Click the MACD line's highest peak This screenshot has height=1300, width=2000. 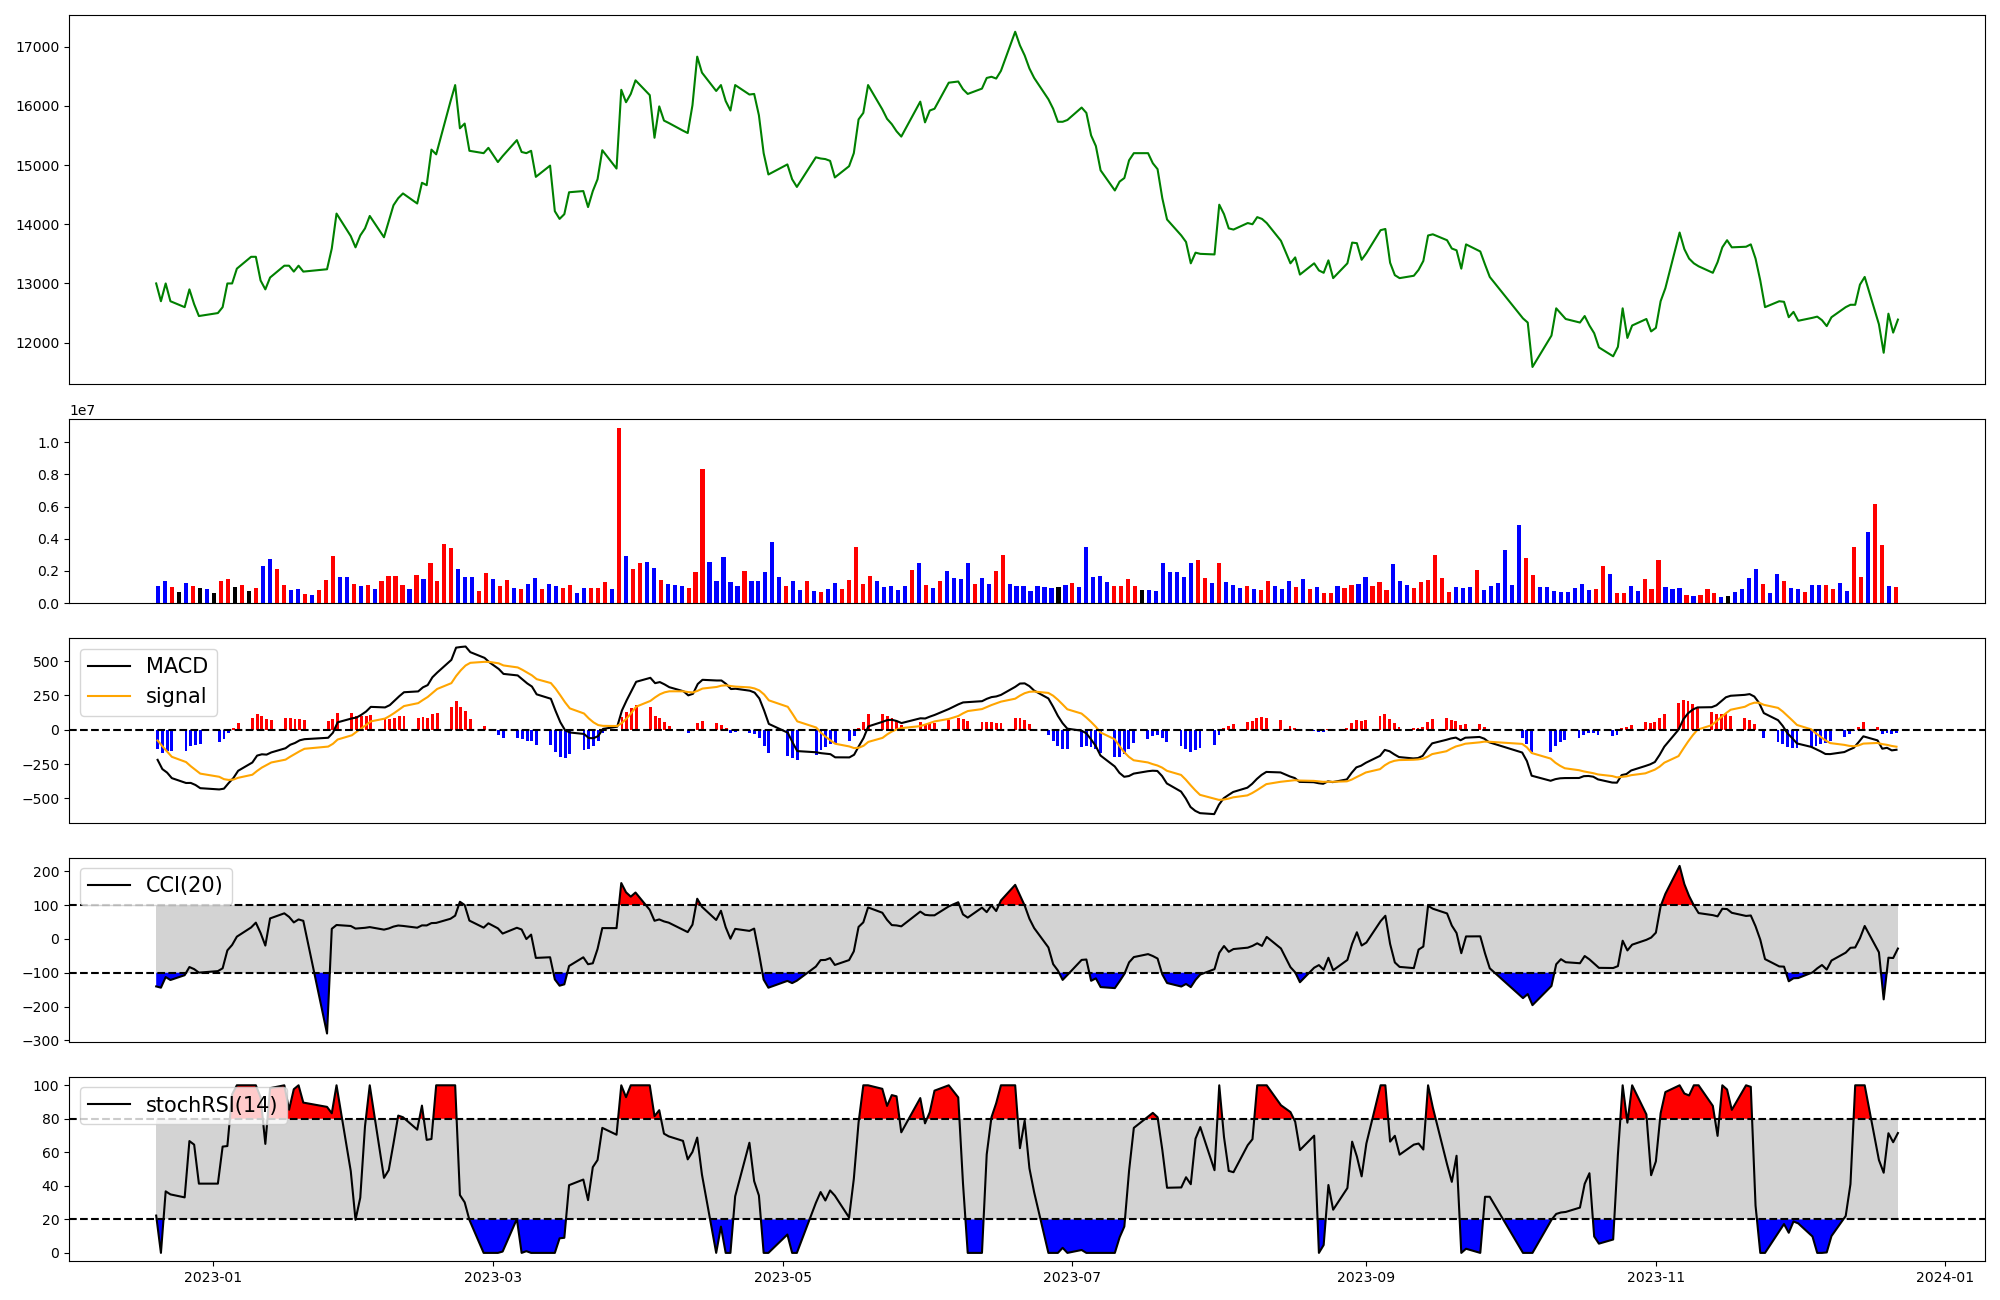point(461,647)
